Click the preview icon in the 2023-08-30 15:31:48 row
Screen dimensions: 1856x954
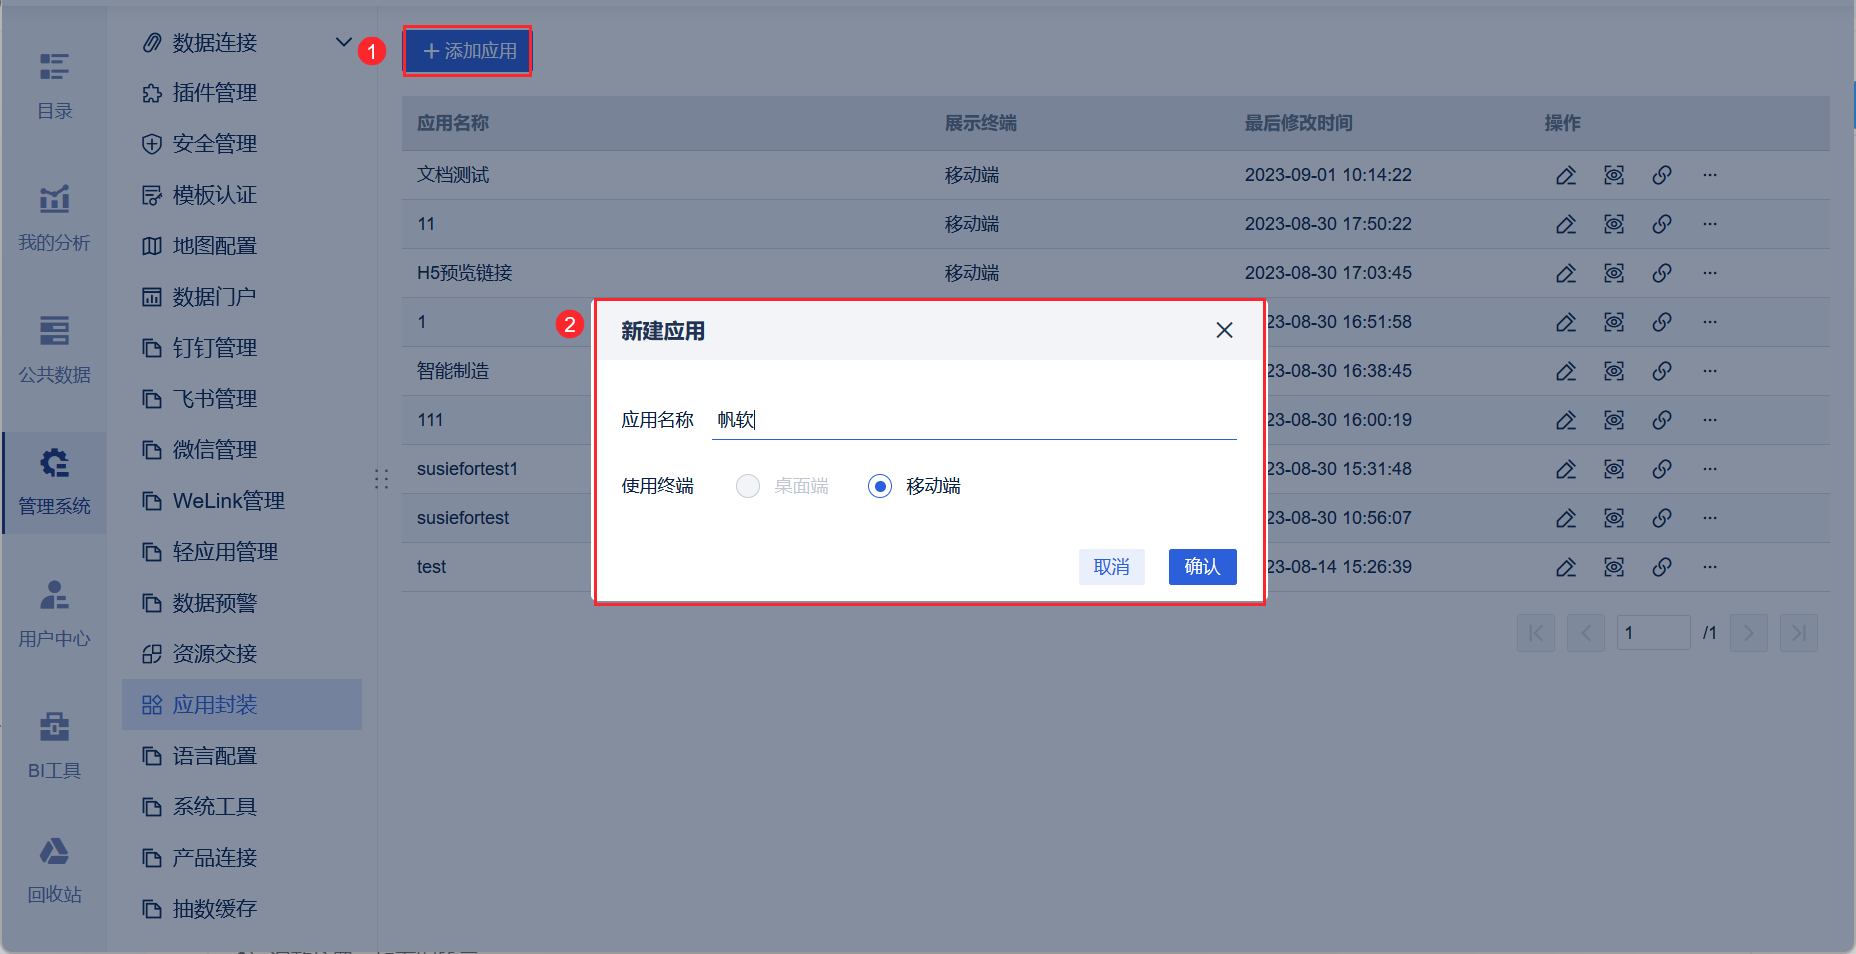pos(1614,469)
